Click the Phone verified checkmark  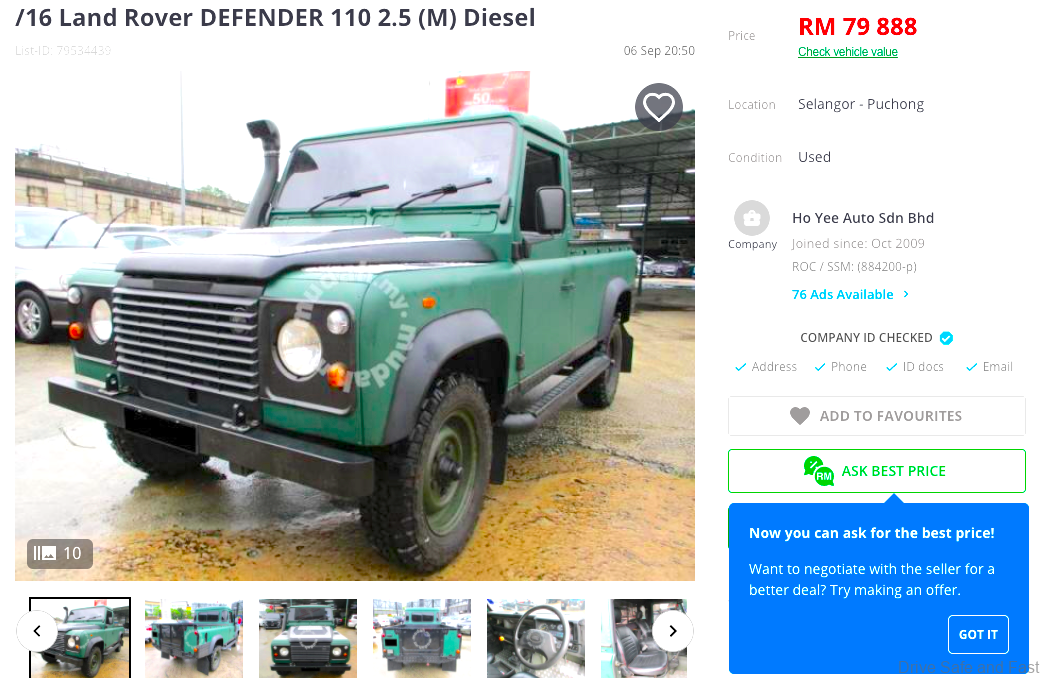pyautogui.click(x=820, y=367)
